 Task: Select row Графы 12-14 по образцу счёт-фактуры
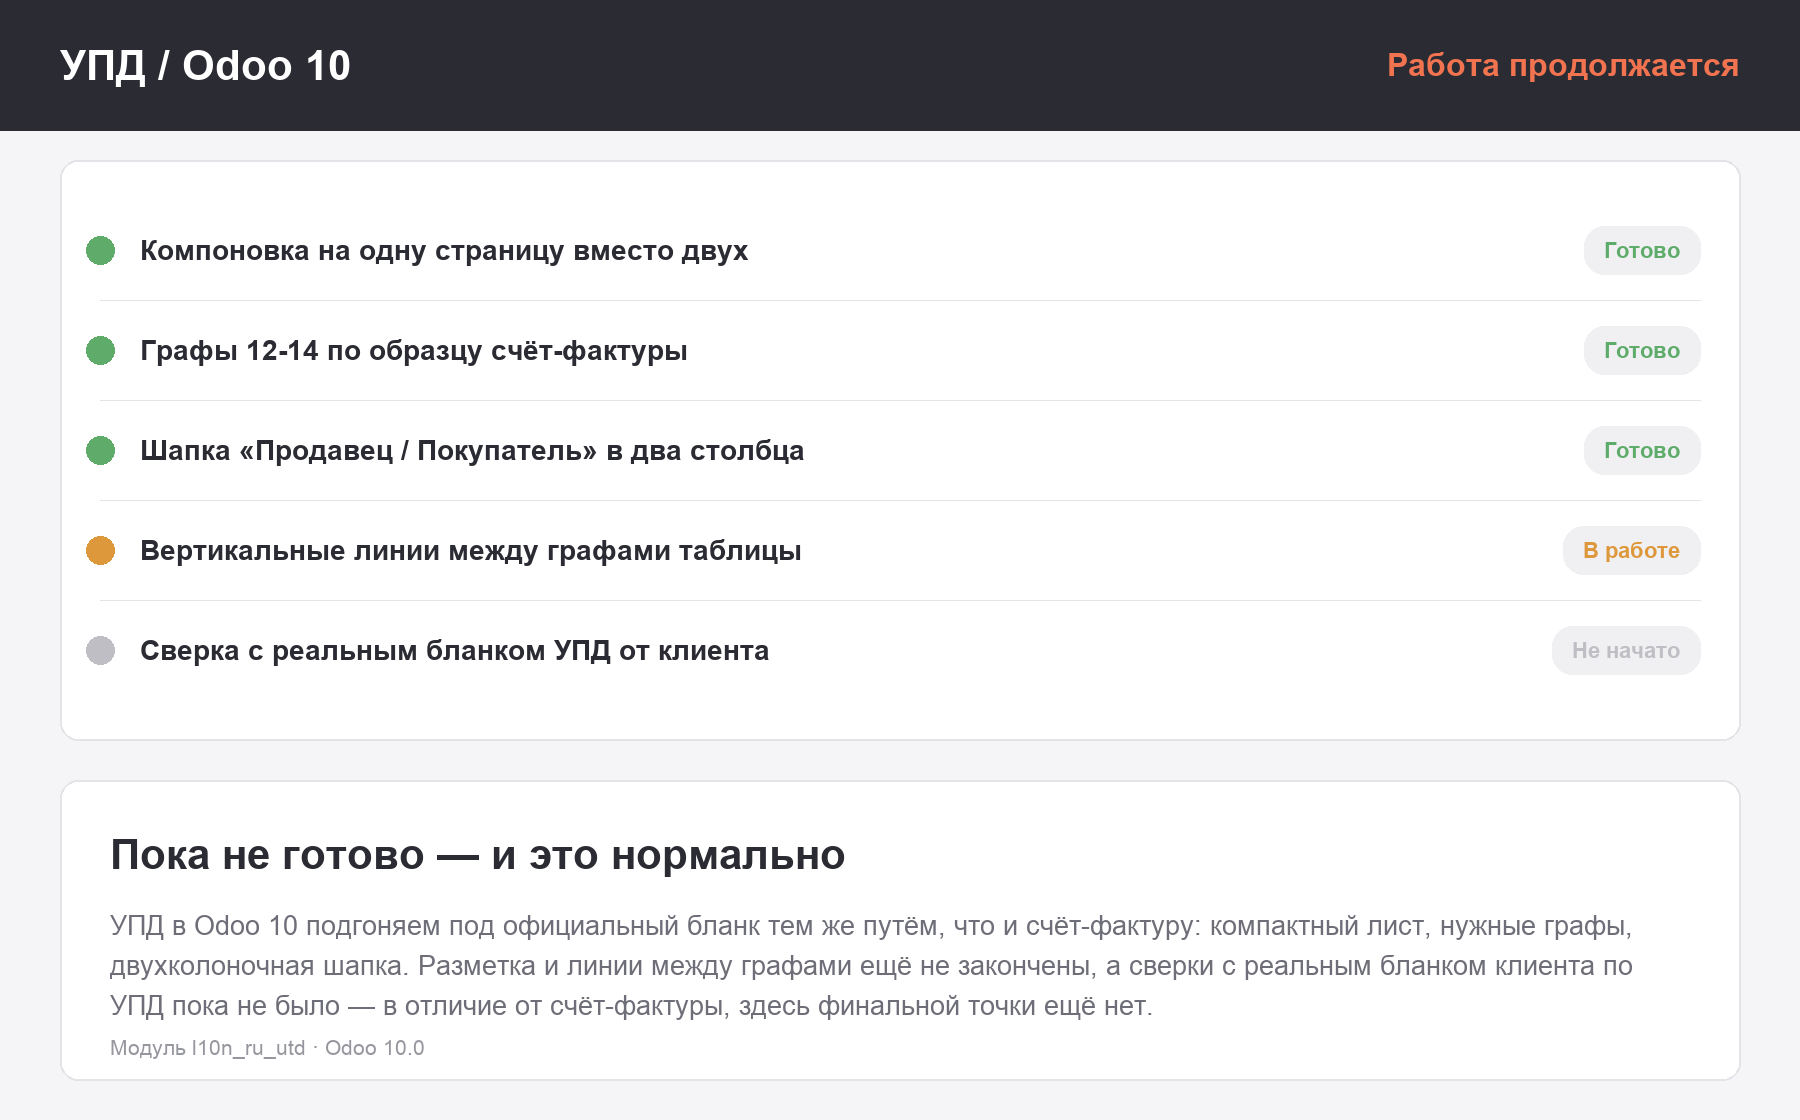pyautogui.click(x=900, y=350)
